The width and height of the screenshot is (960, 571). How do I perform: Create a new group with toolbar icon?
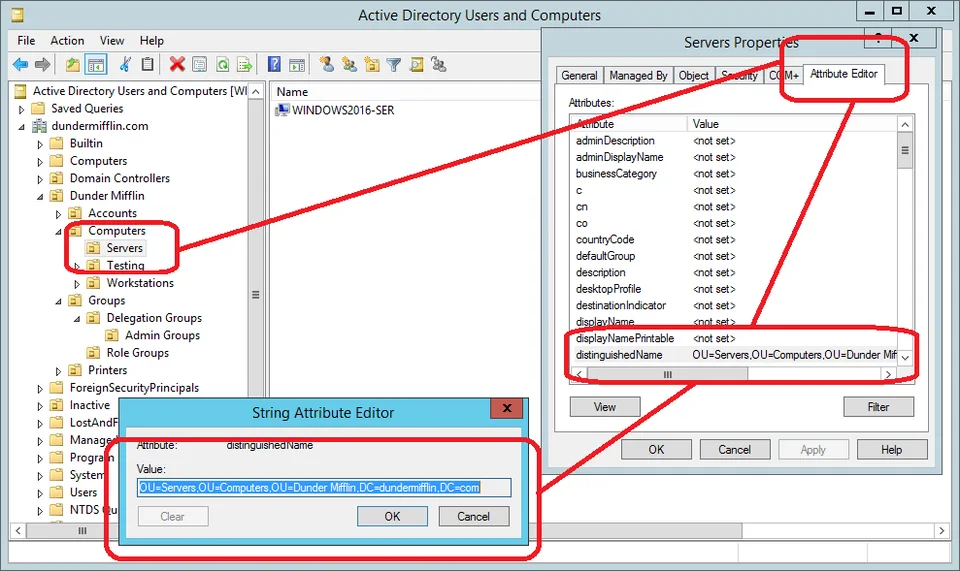pyautogui.click(x=349, y=64)
